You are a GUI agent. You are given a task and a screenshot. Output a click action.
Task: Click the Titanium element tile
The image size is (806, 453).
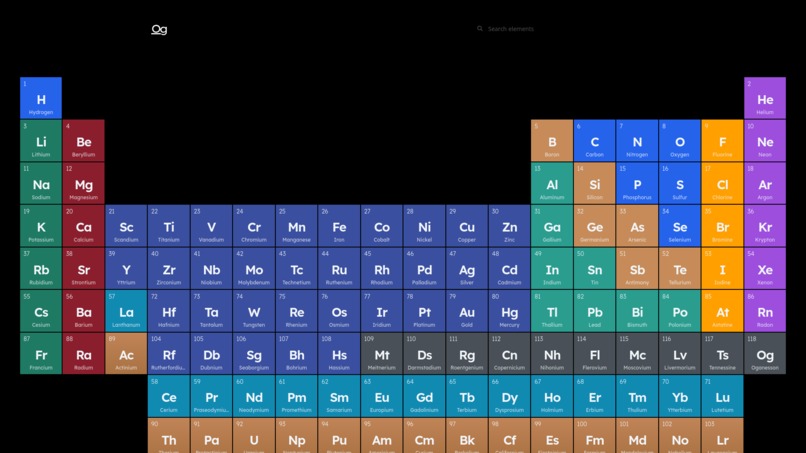point(169,226)
